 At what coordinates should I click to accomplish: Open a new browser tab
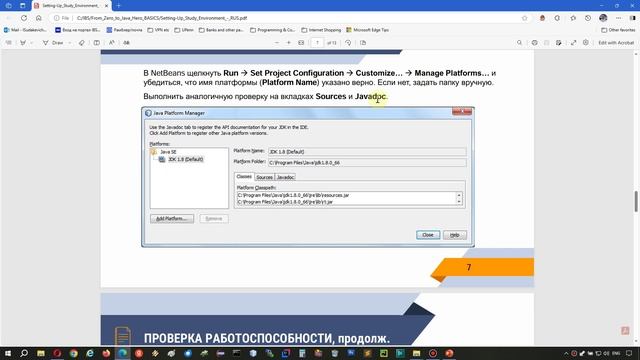119,6
